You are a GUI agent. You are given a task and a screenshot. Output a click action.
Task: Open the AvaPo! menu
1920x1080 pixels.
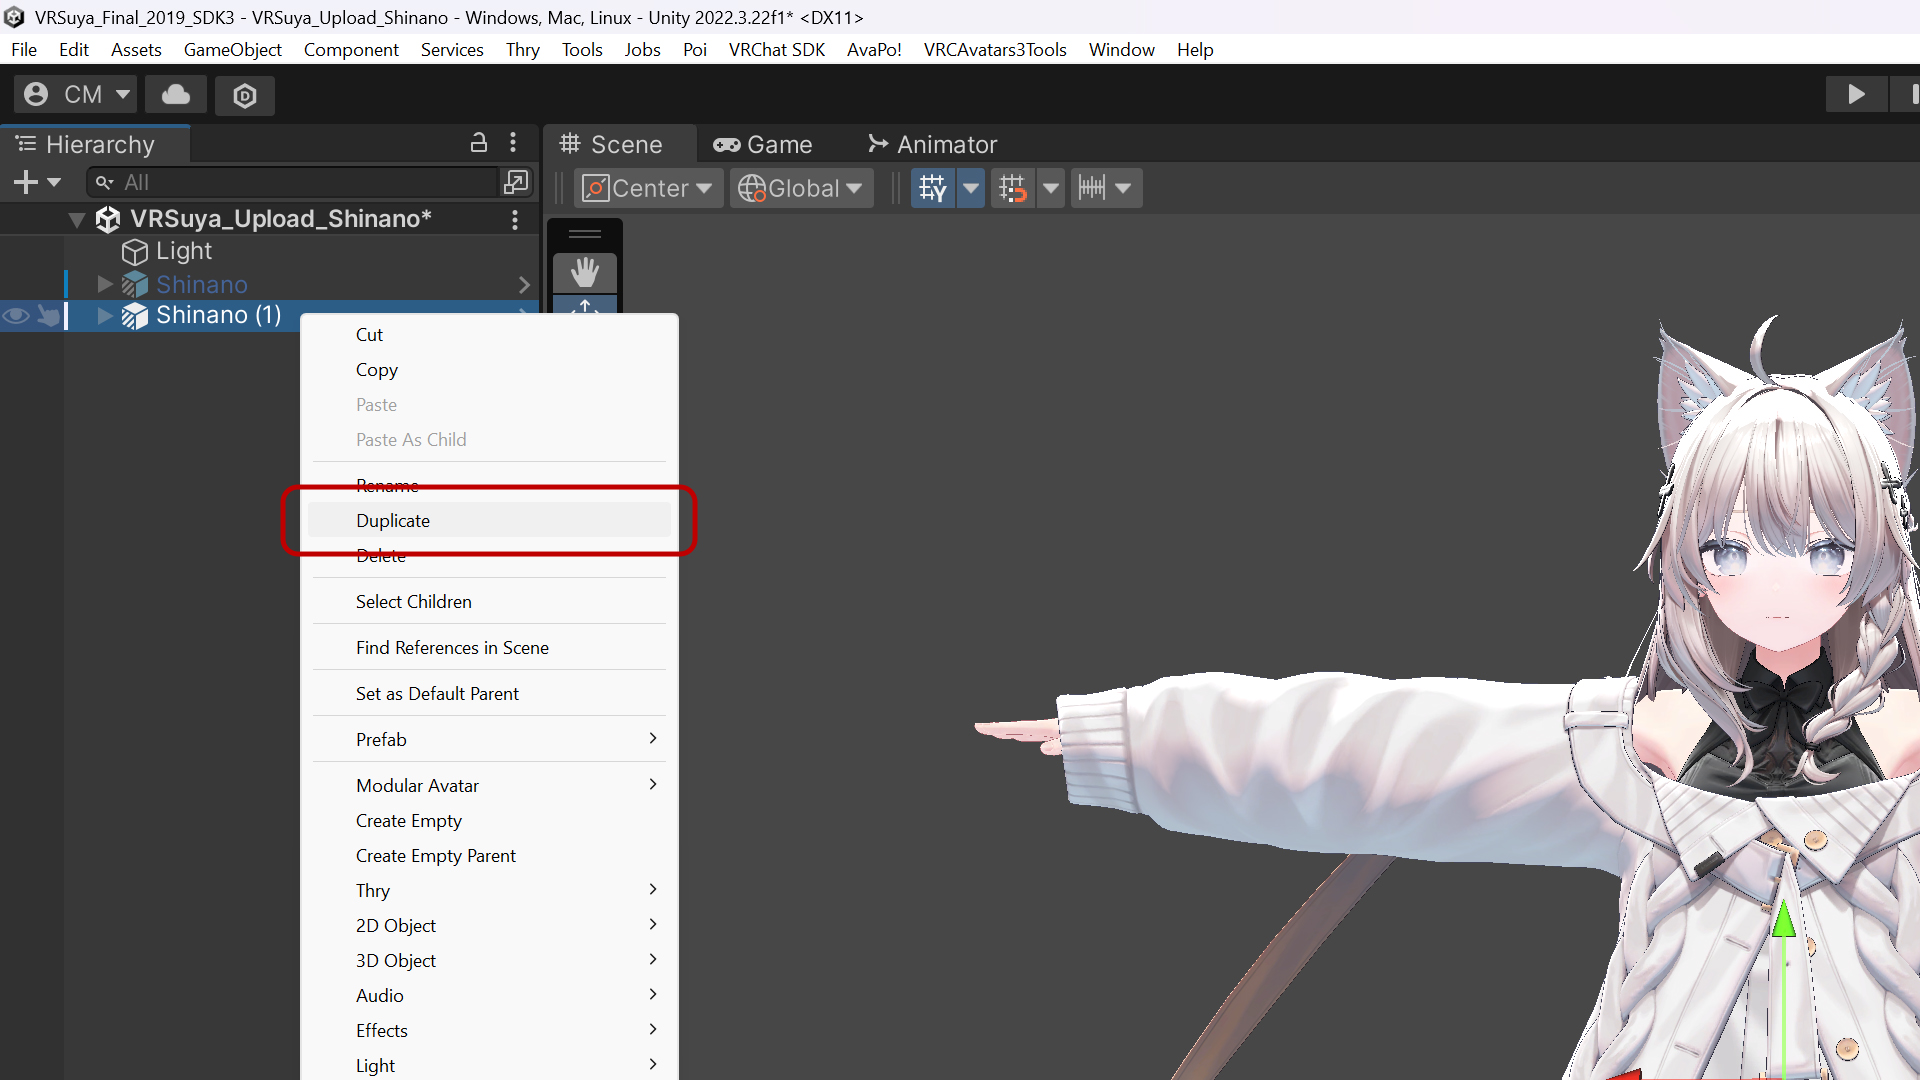[874, 50]
